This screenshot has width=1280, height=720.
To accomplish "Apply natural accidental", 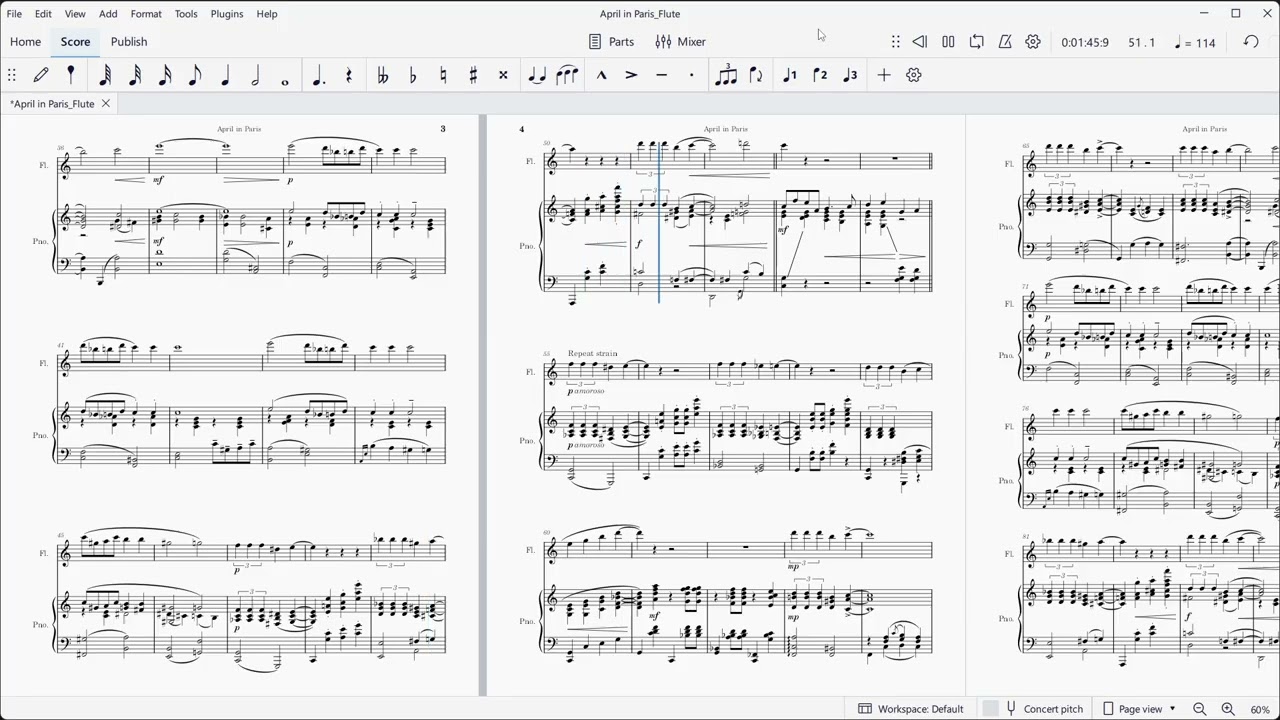I will [443, 75].
